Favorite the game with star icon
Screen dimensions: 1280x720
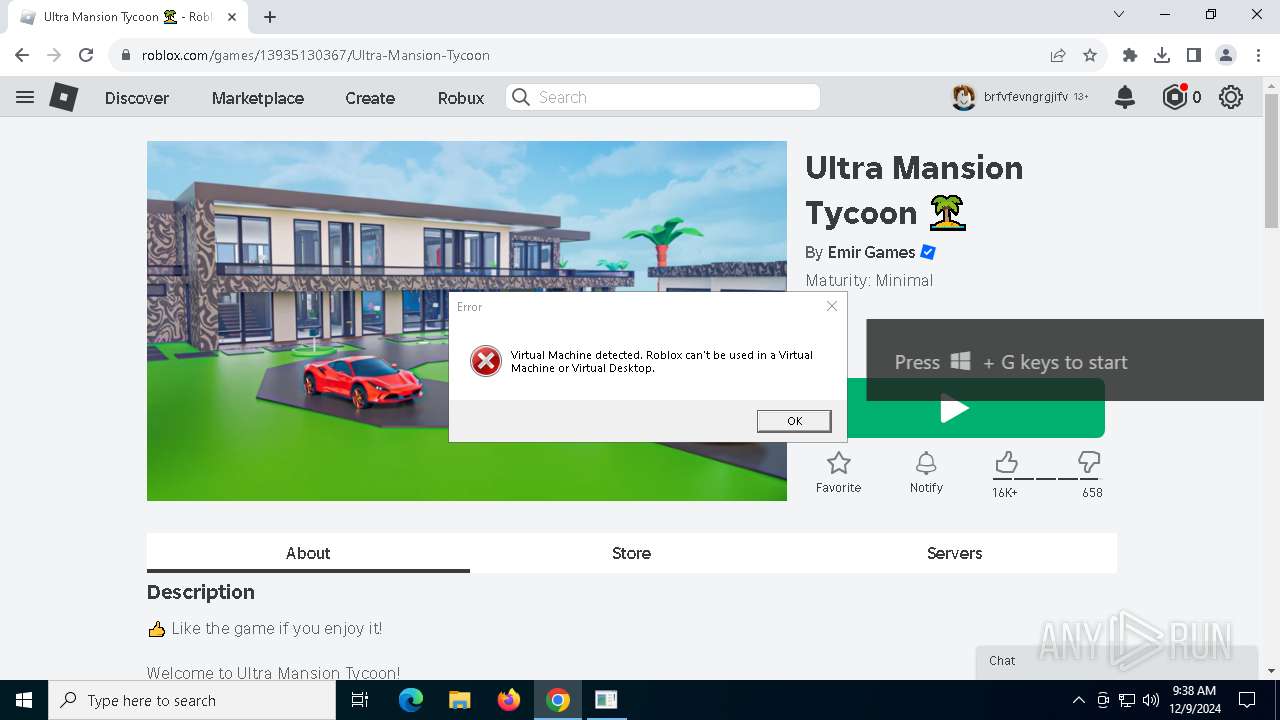(x=838, y=463)
